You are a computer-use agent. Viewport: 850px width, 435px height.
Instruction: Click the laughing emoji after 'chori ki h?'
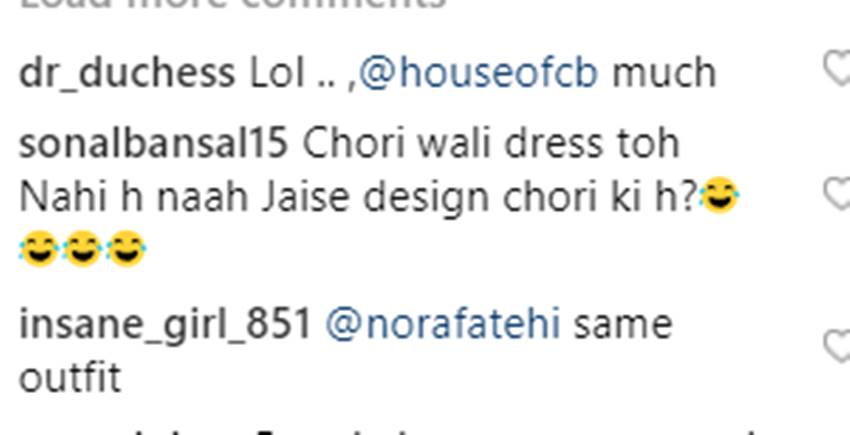coord(719,195)
